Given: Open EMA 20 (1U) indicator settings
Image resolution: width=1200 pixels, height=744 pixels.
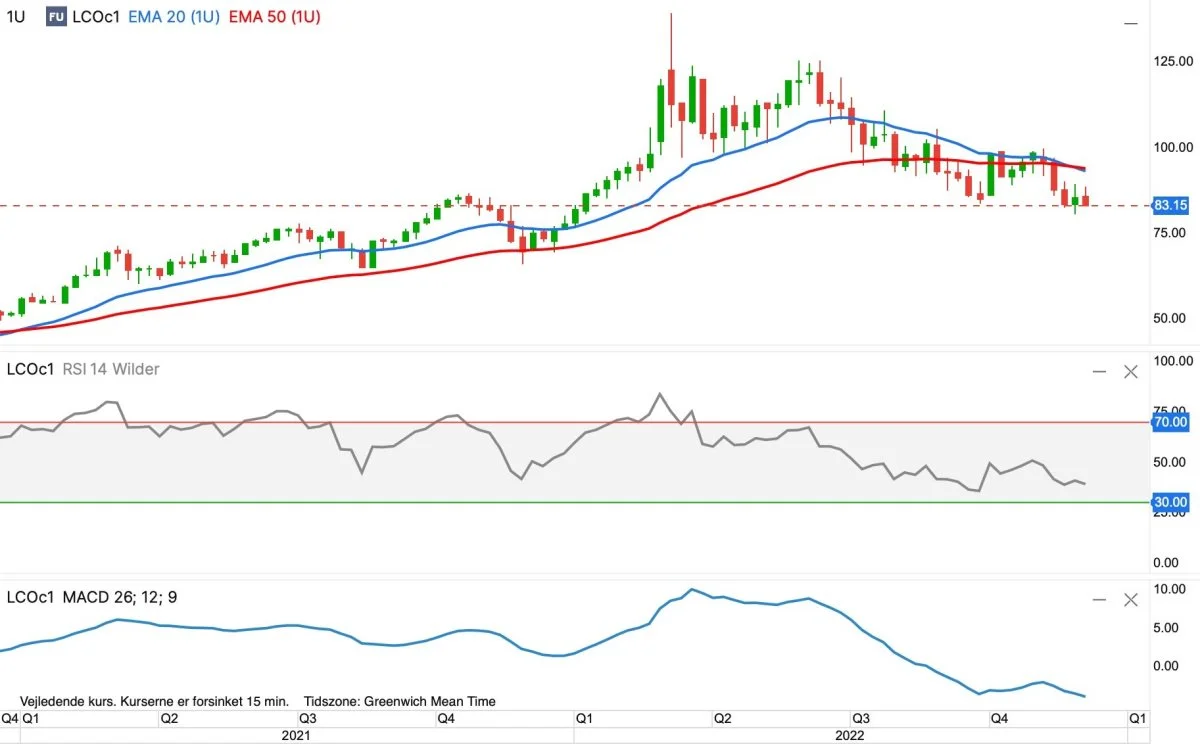Looking at the screenshot, I should pos(174,17).
